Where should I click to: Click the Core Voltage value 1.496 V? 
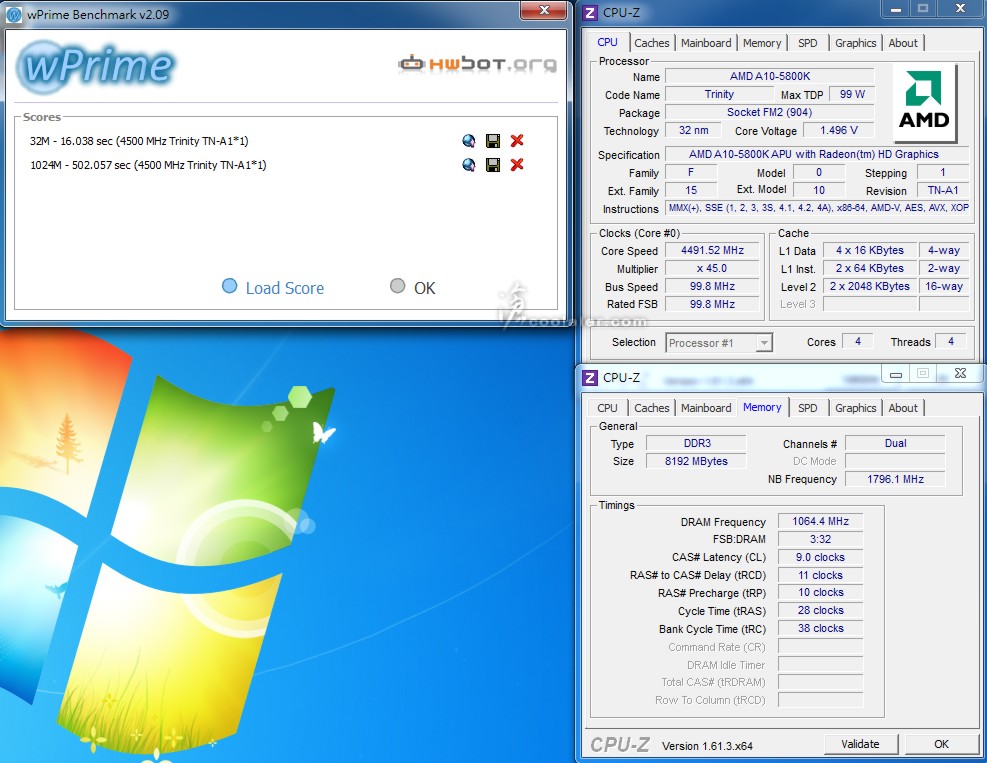point(838,130)
